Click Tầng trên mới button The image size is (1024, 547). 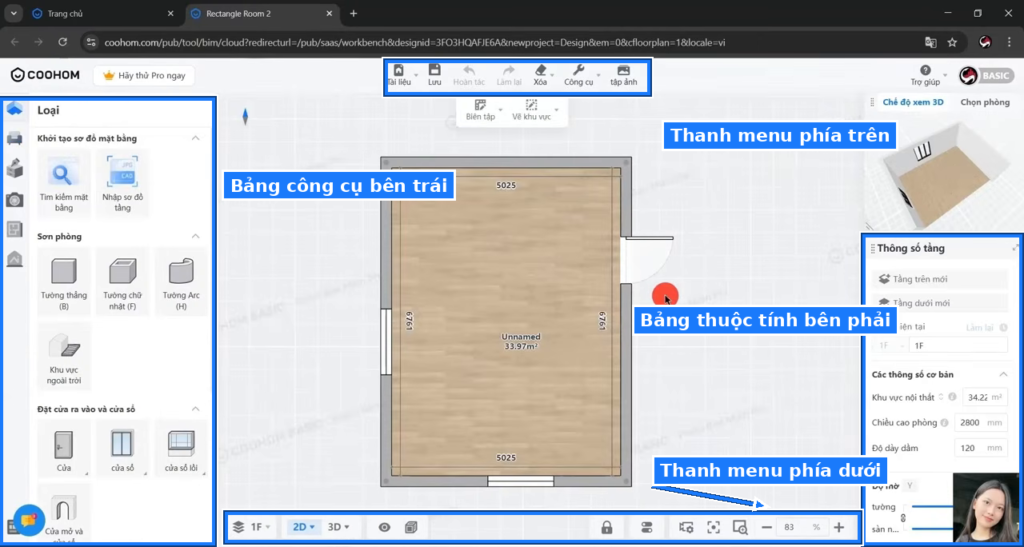940,279
